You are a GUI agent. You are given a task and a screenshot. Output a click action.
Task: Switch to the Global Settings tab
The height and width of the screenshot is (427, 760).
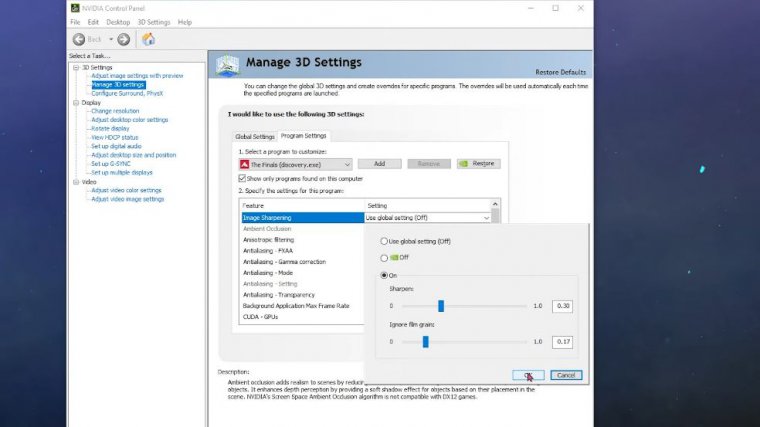coord(254,136)
